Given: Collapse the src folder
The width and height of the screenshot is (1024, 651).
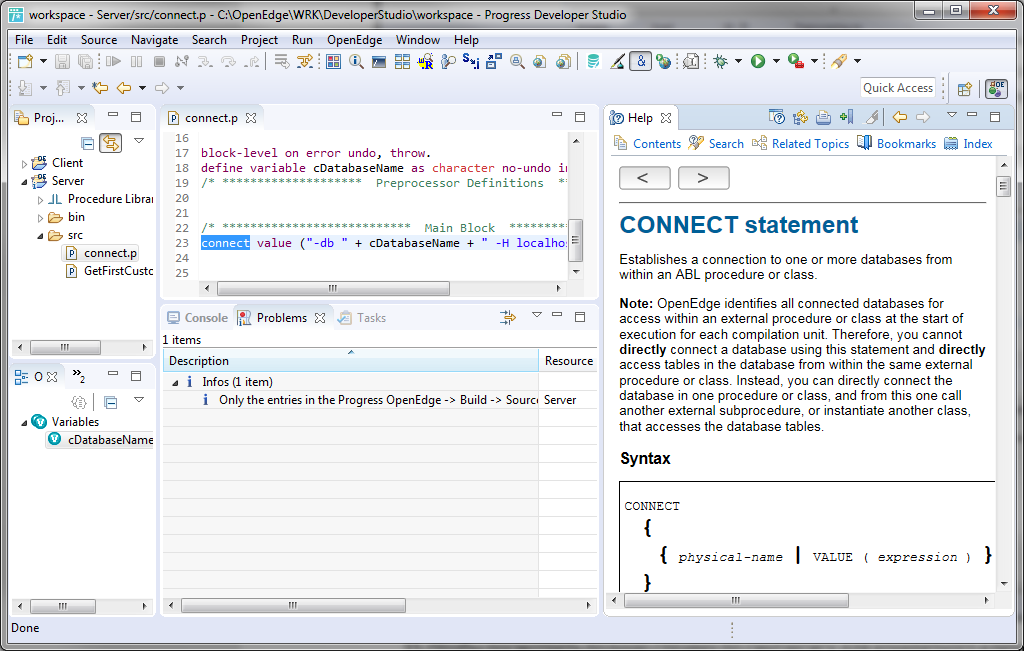Looking at the screenshot, I should (x=40, y=236).
